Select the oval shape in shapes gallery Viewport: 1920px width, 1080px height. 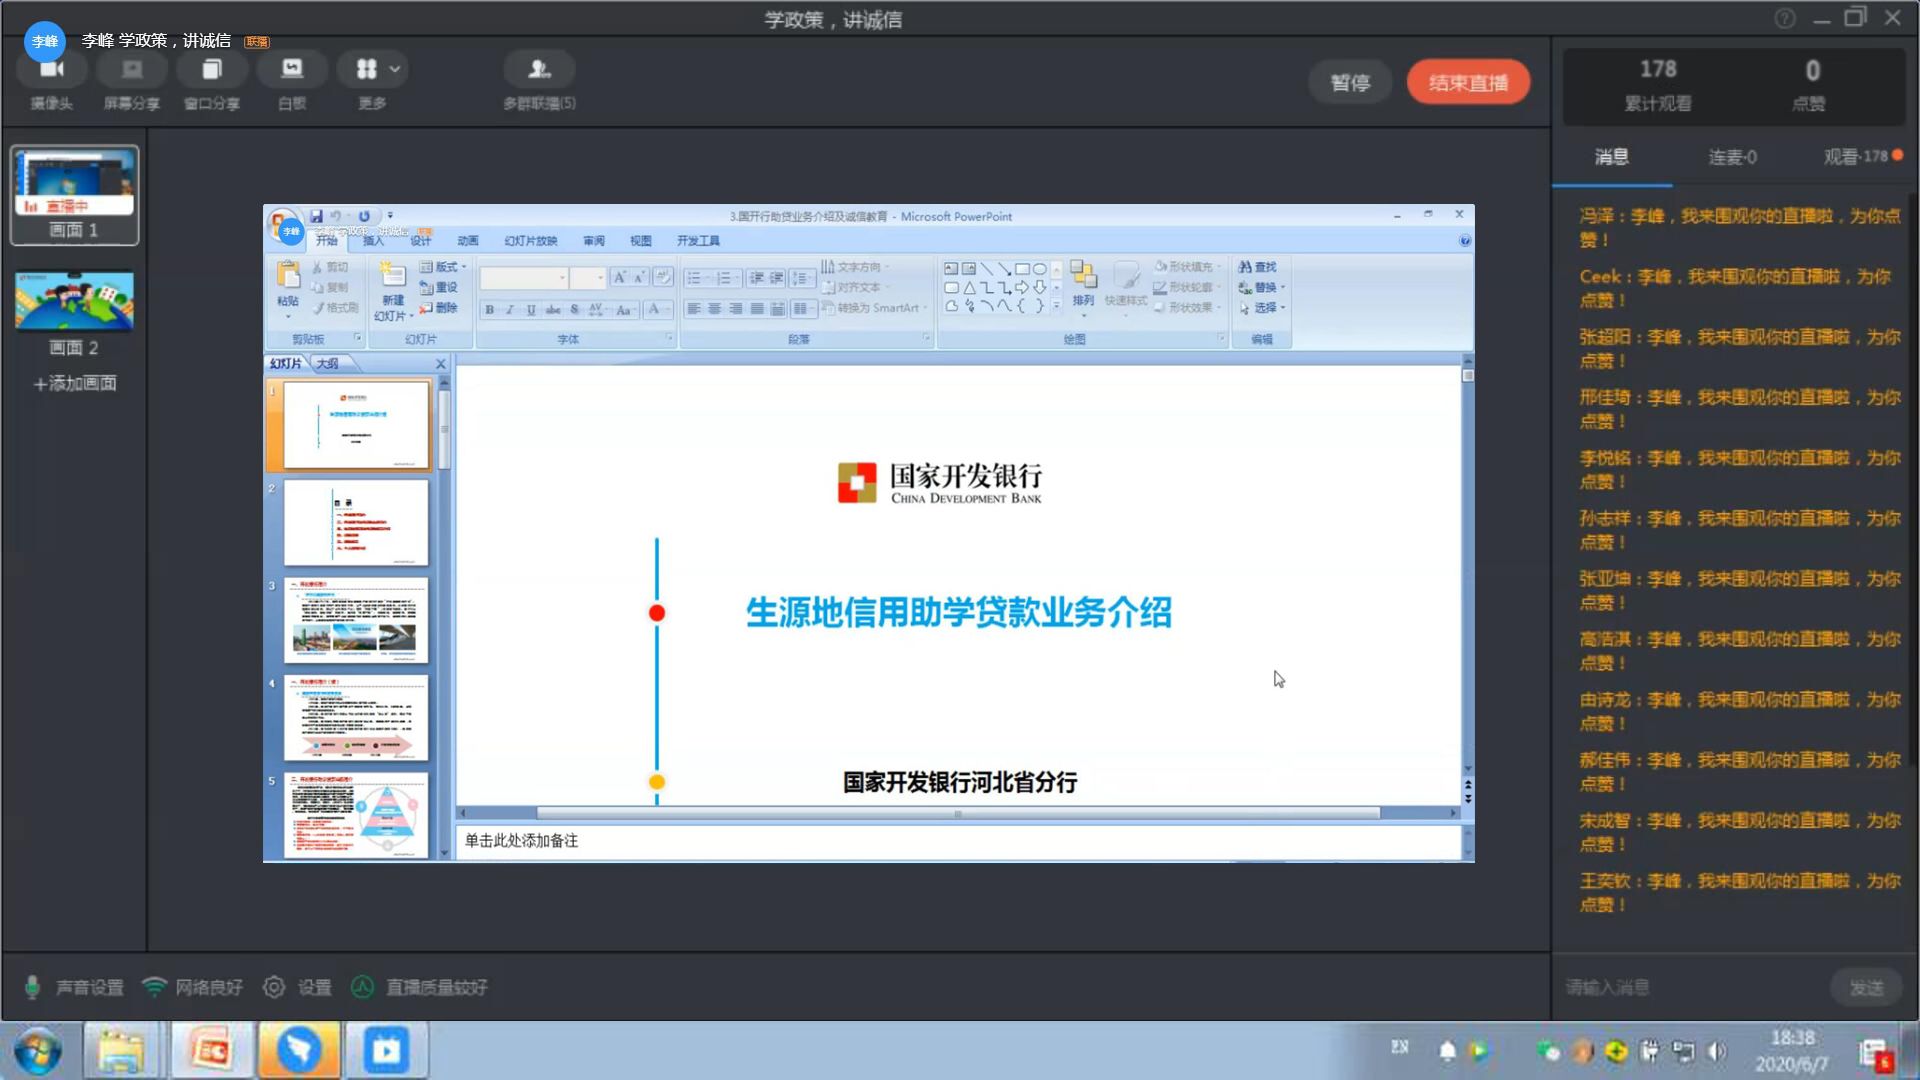(x=1040, y=269)
